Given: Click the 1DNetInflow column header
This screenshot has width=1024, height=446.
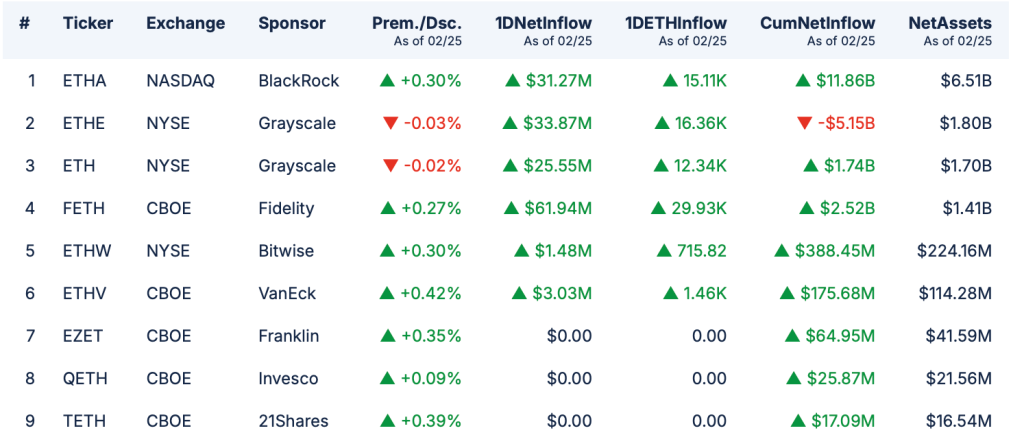Looking at the screenshot, I should [x=543, y=23].
